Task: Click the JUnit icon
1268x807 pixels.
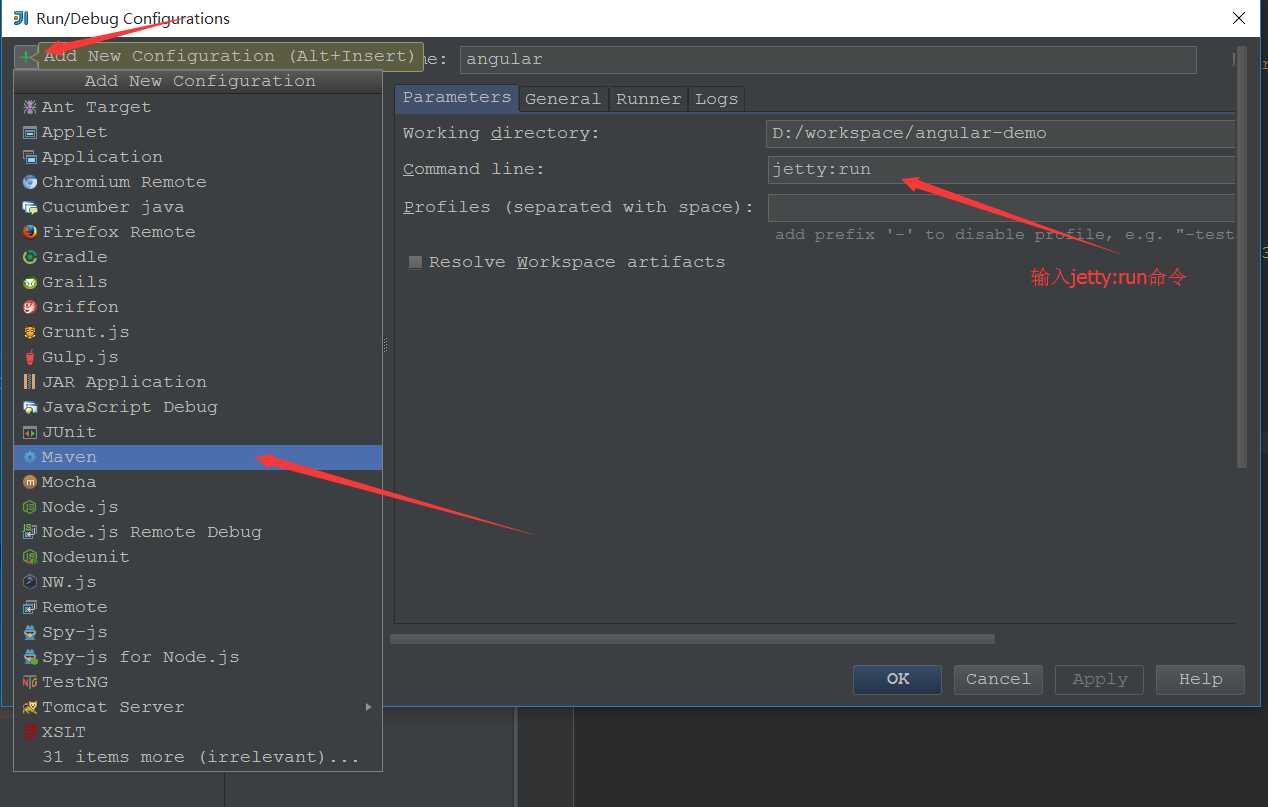Action: click(x=30, y=432)
